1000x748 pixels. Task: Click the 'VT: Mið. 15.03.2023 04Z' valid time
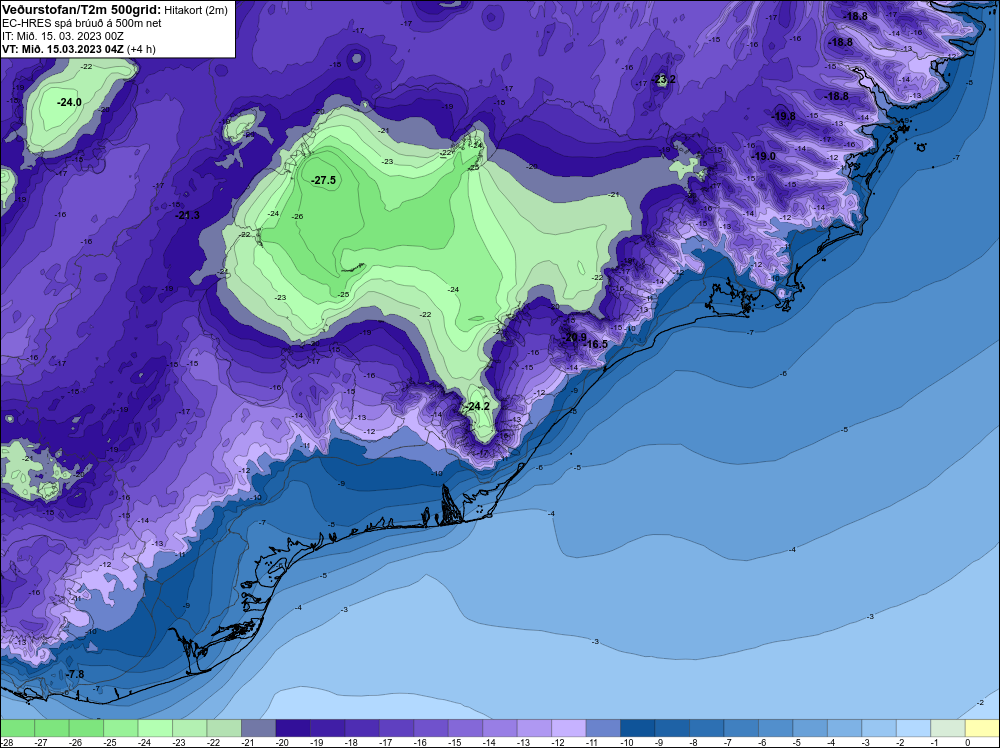(63, 49)
